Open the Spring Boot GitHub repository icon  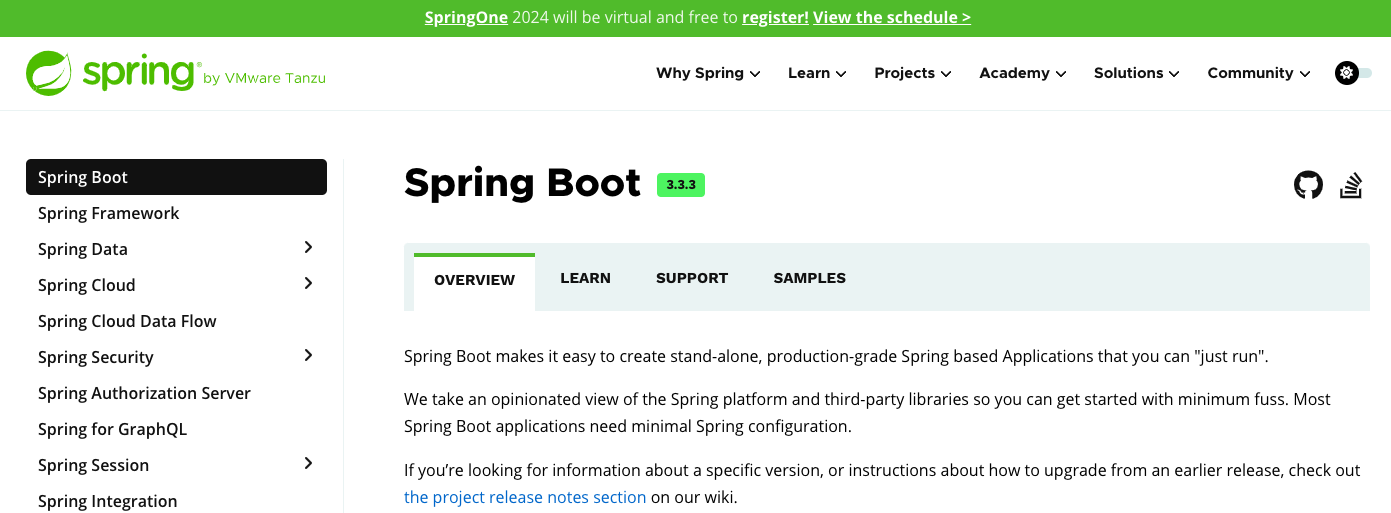1308,185
